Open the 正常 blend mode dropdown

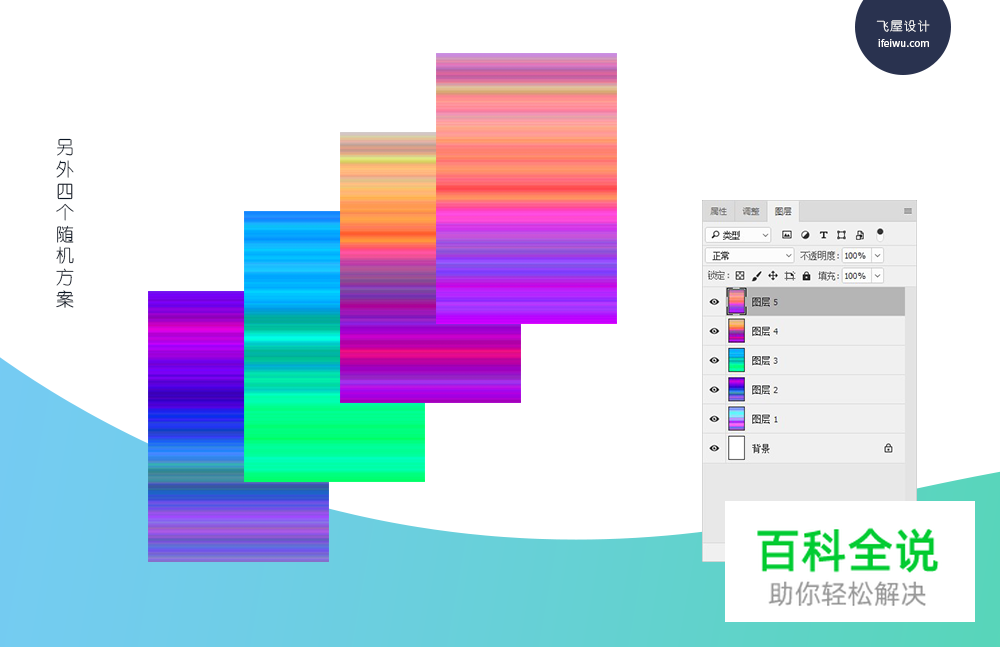point(749,256)
